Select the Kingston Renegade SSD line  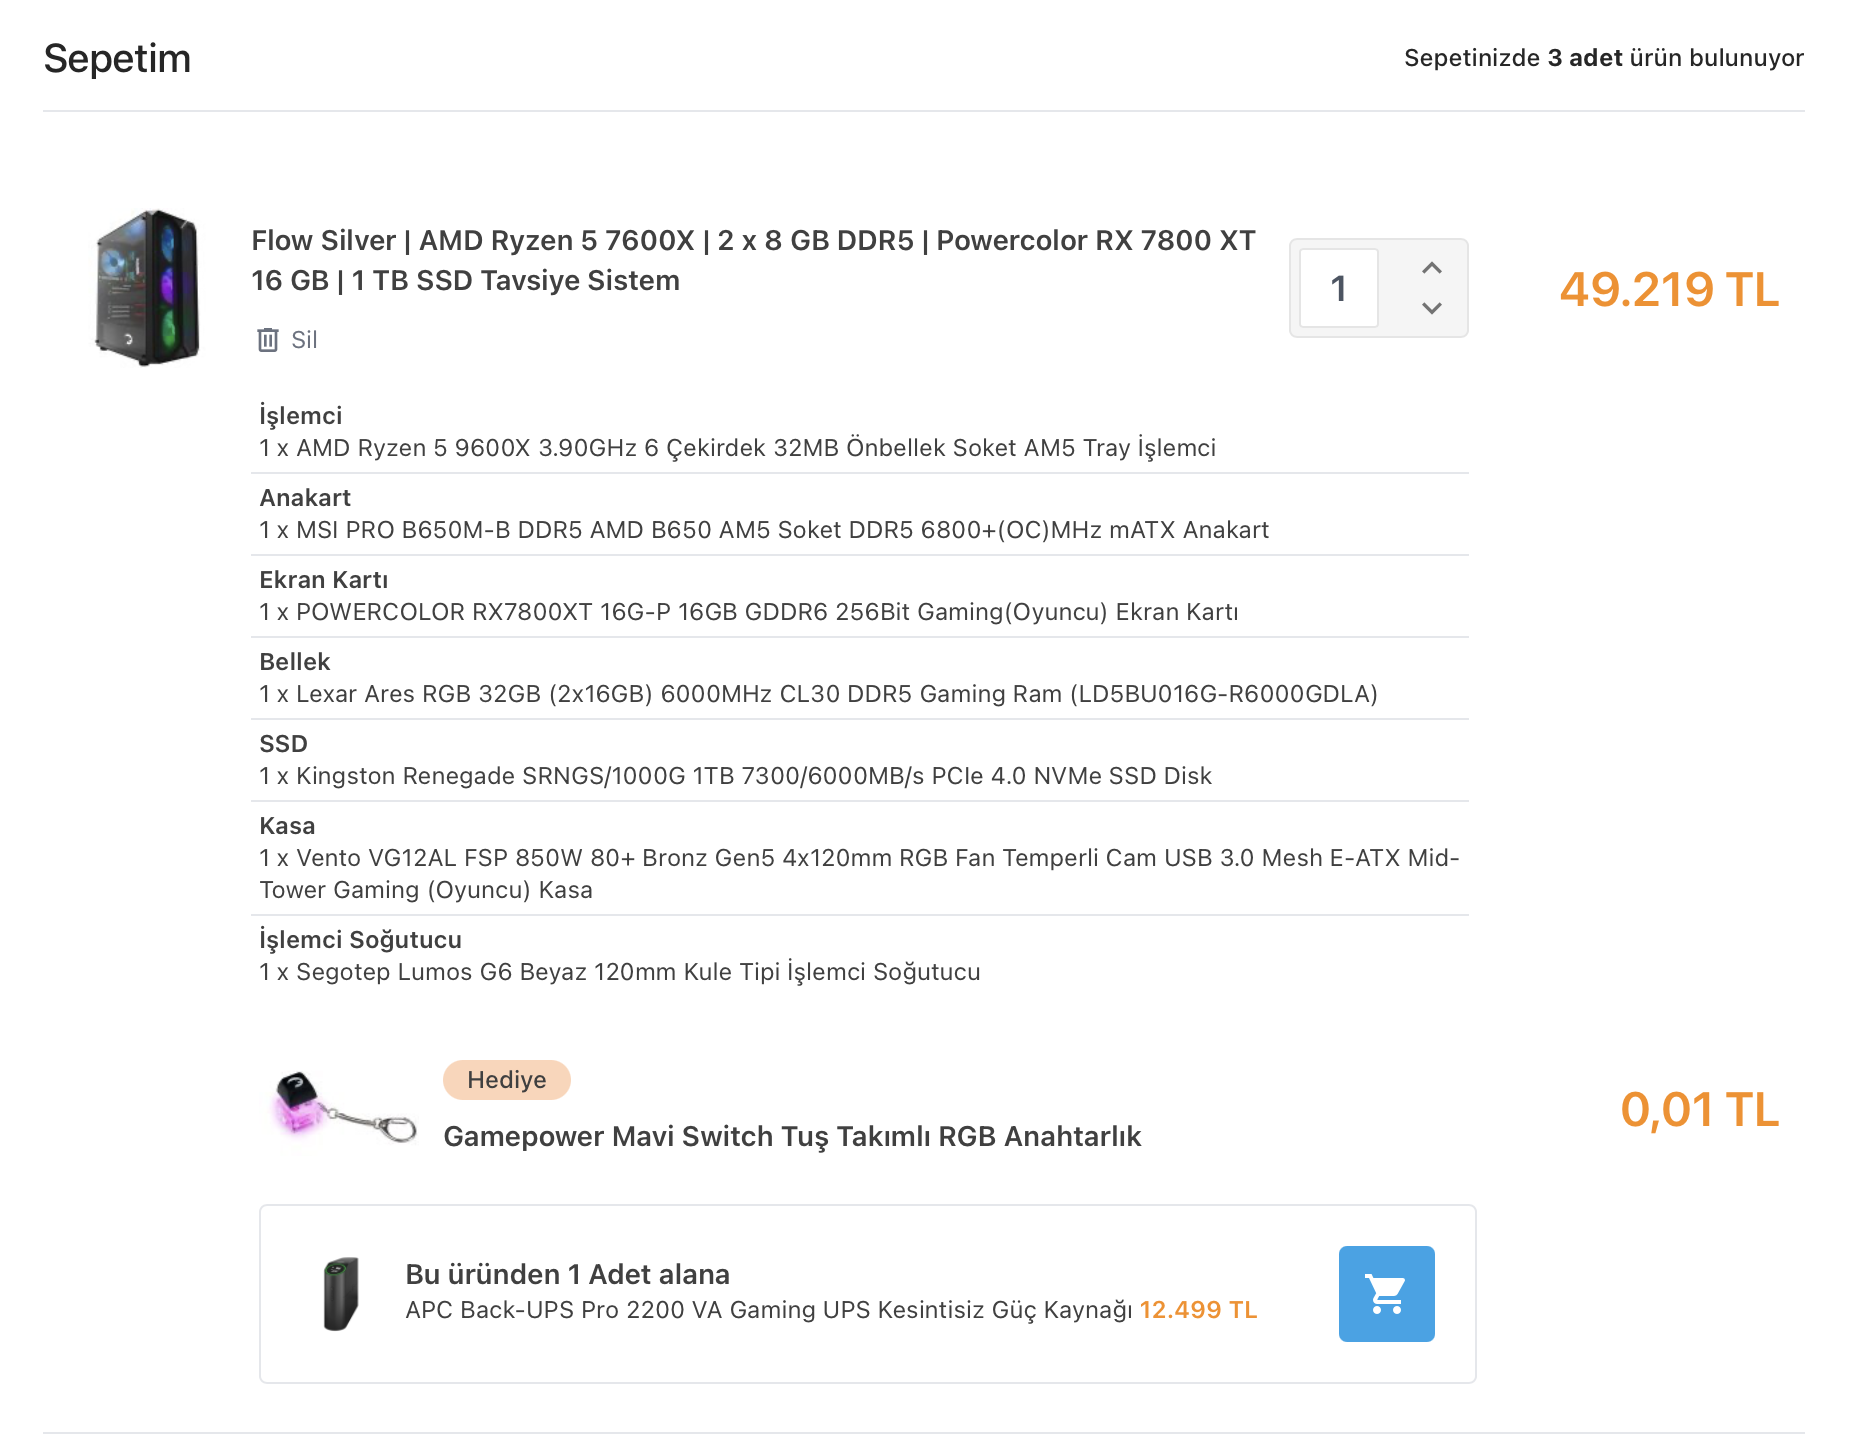coord(735,776)
